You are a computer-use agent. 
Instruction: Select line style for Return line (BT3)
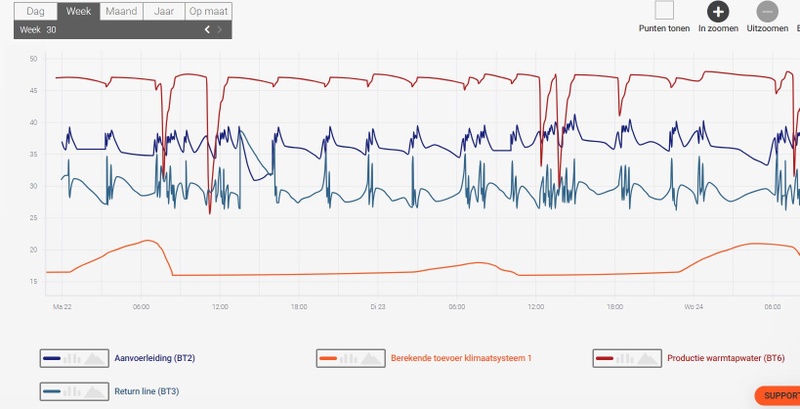52,392
